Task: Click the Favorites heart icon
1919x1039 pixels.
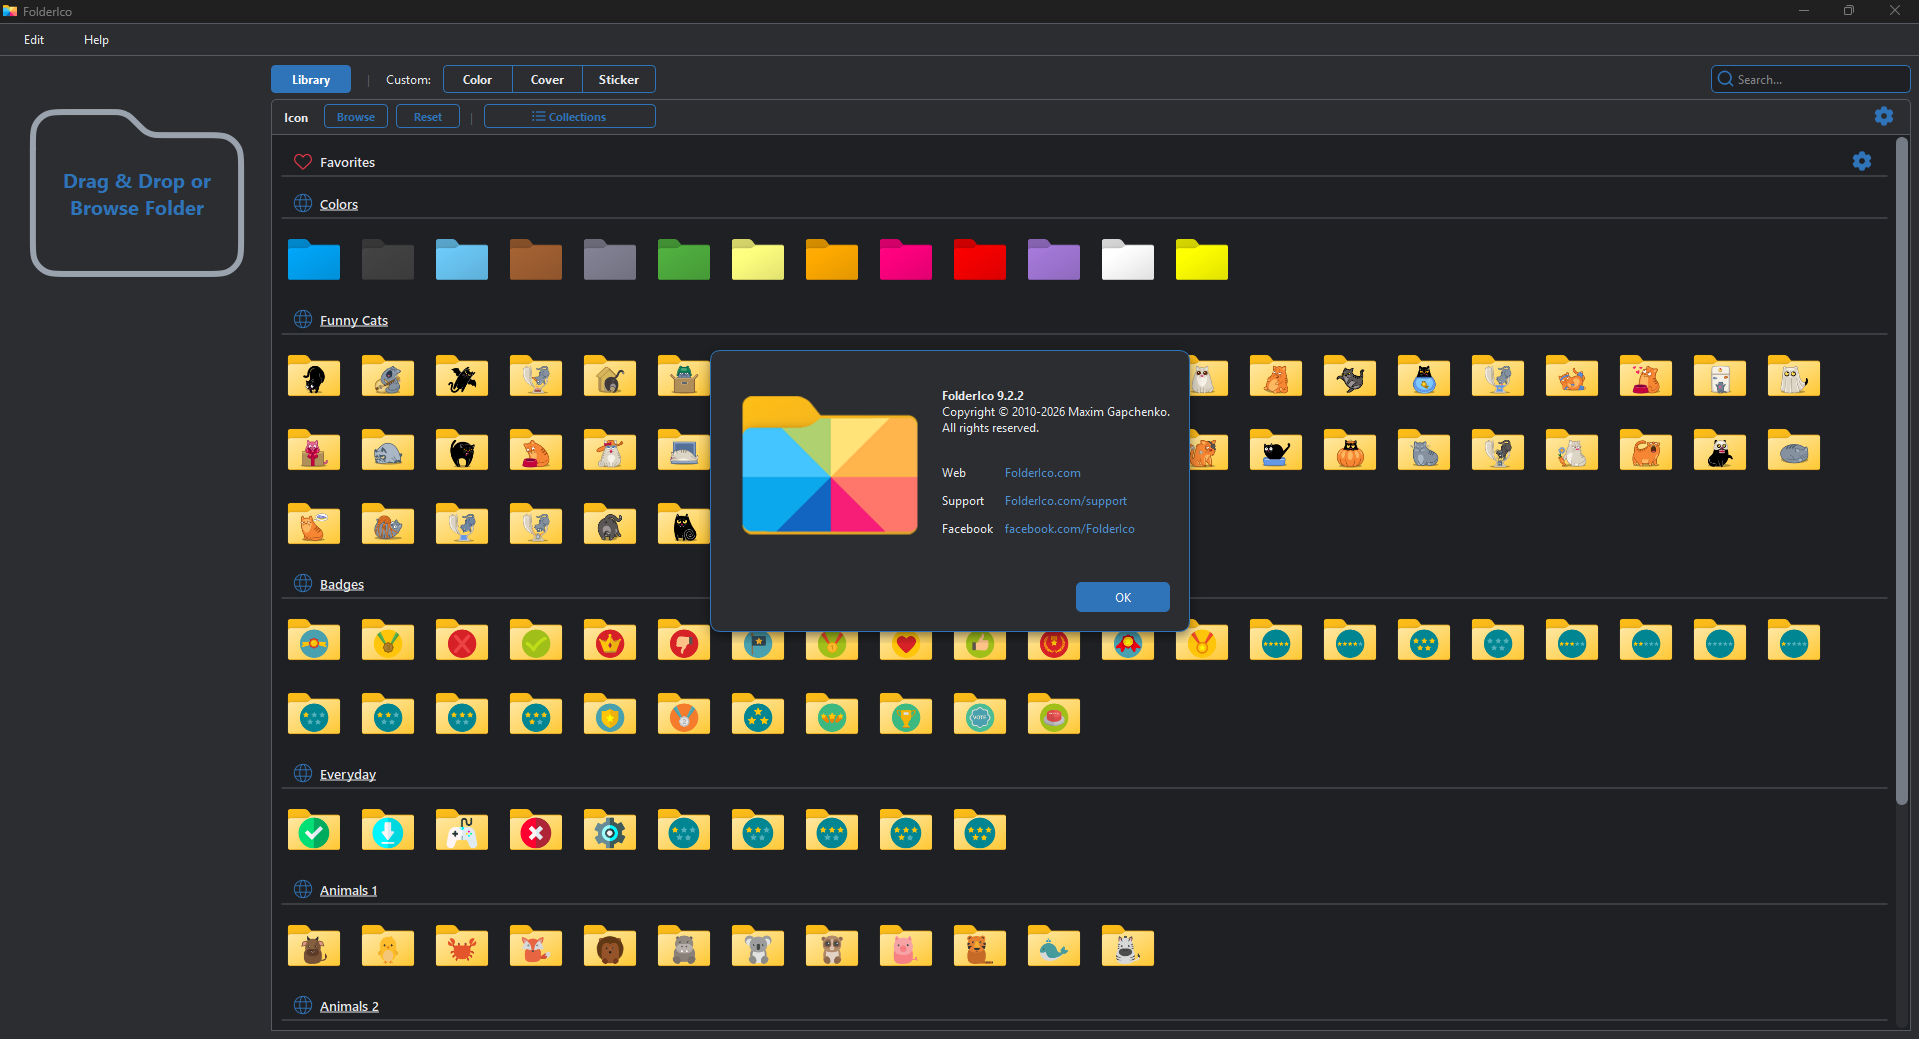Action: tap(303, 162)
